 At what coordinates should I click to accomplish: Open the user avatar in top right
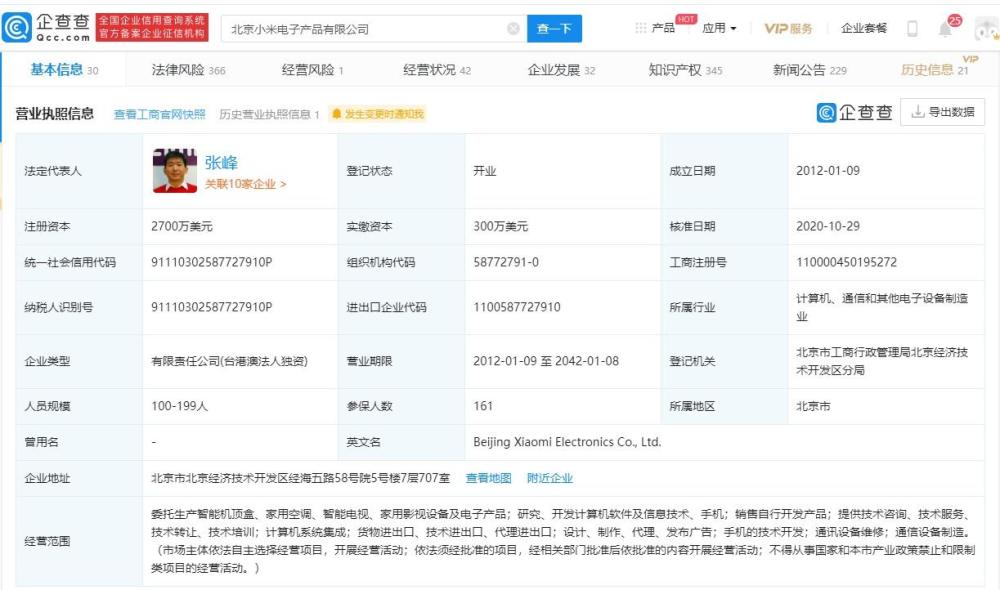(987, 29)
